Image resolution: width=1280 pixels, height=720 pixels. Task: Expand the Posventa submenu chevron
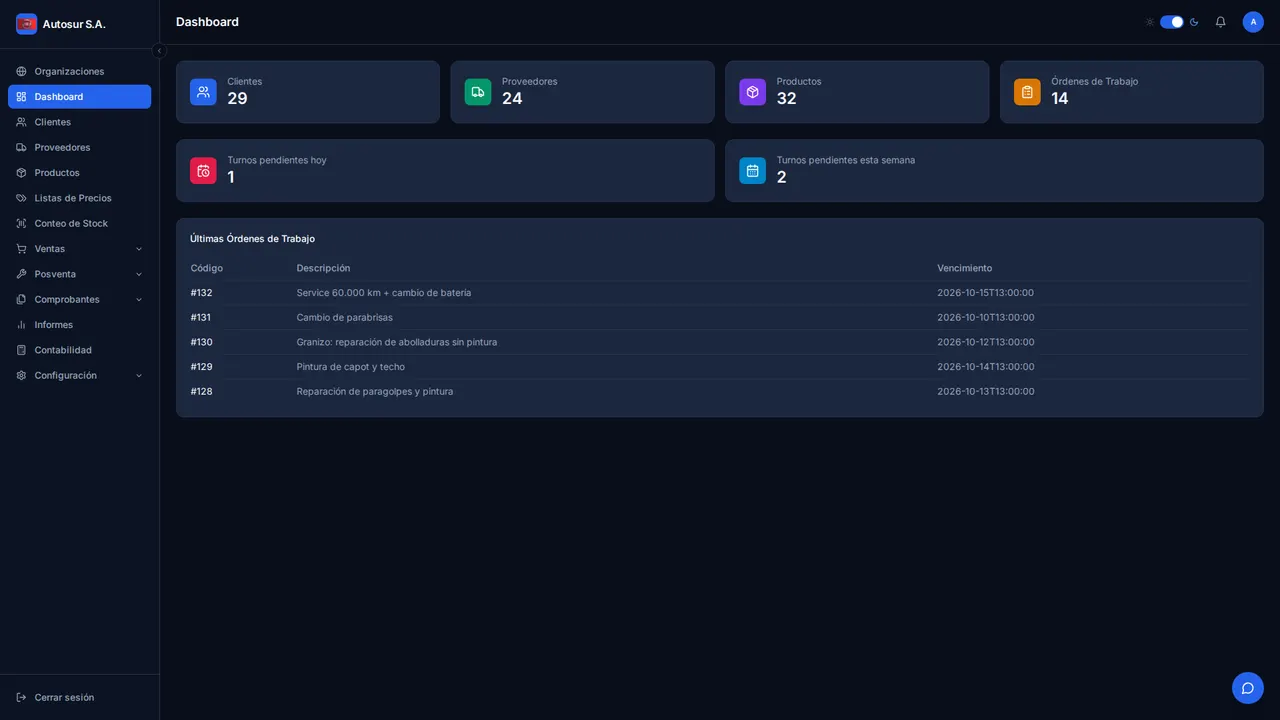139,274
